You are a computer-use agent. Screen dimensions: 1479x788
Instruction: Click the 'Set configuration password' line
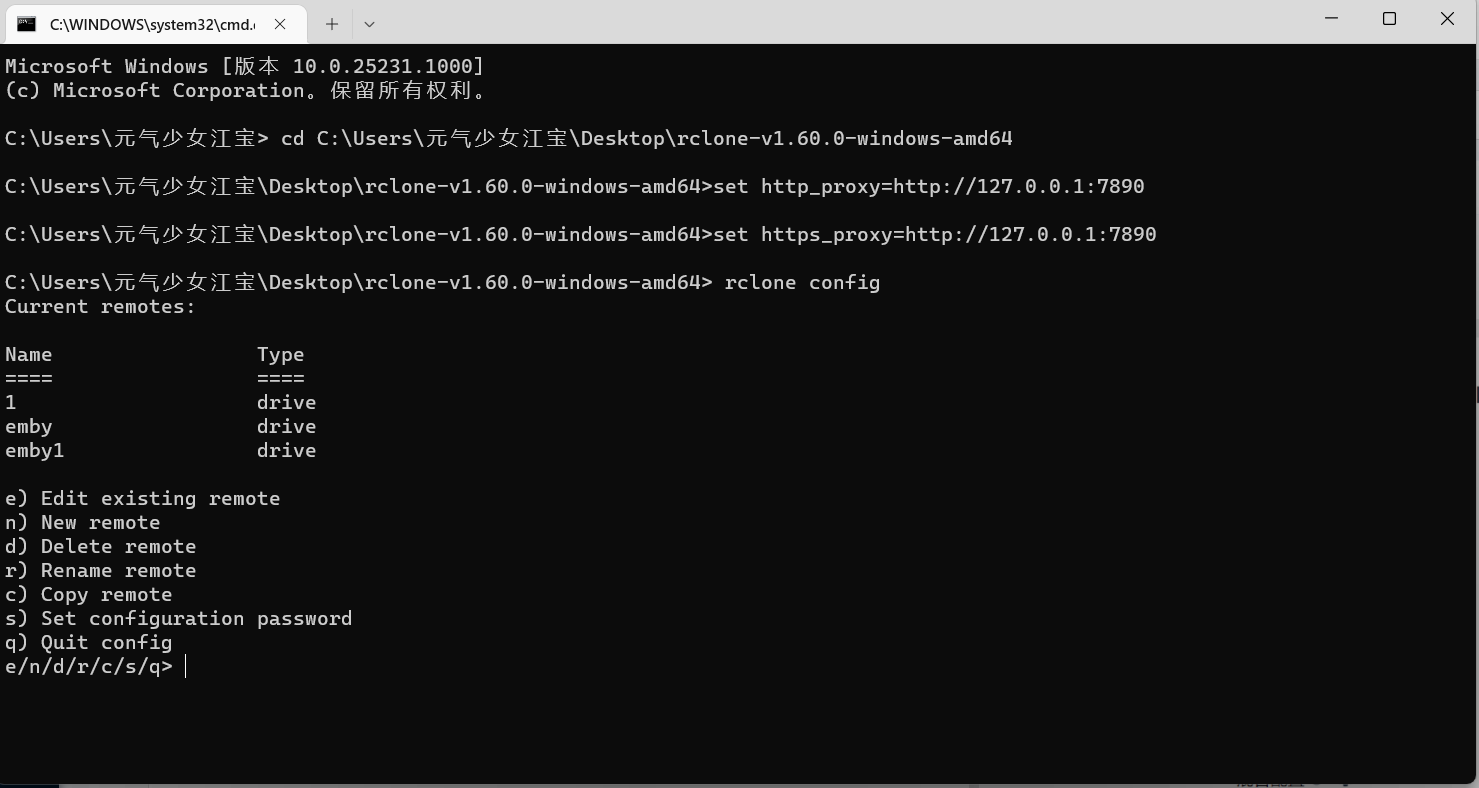178,618
